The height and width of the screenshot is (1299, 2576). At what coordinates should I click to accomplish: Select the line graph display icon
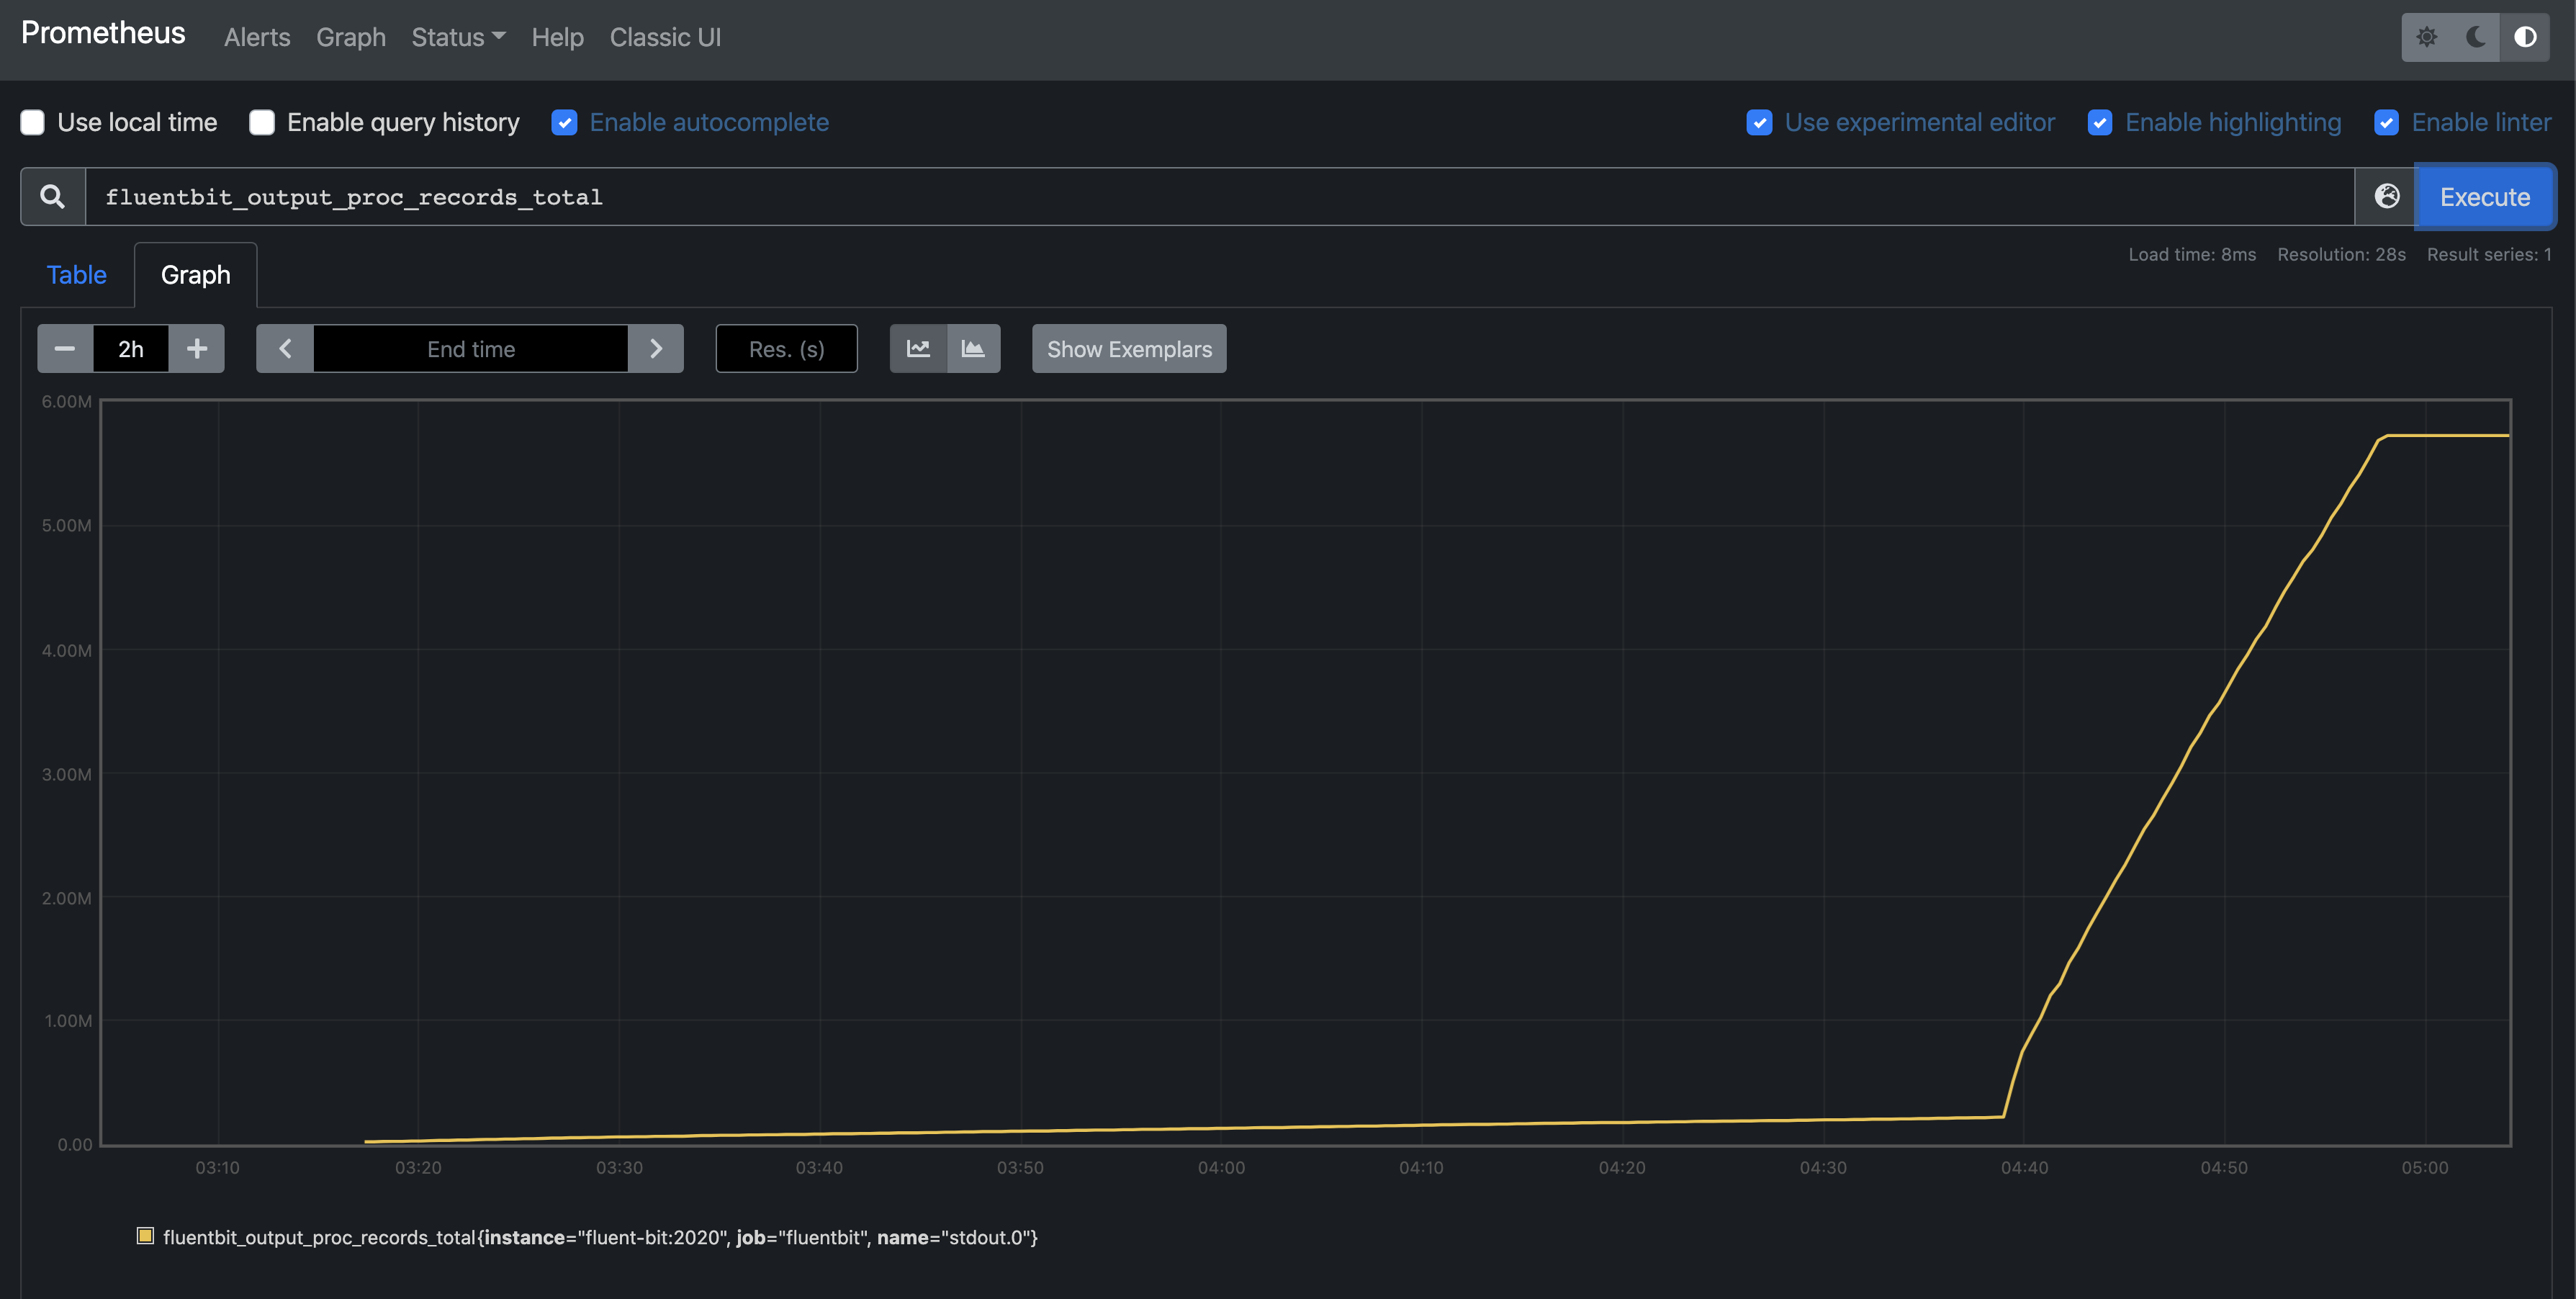point(917,348)
